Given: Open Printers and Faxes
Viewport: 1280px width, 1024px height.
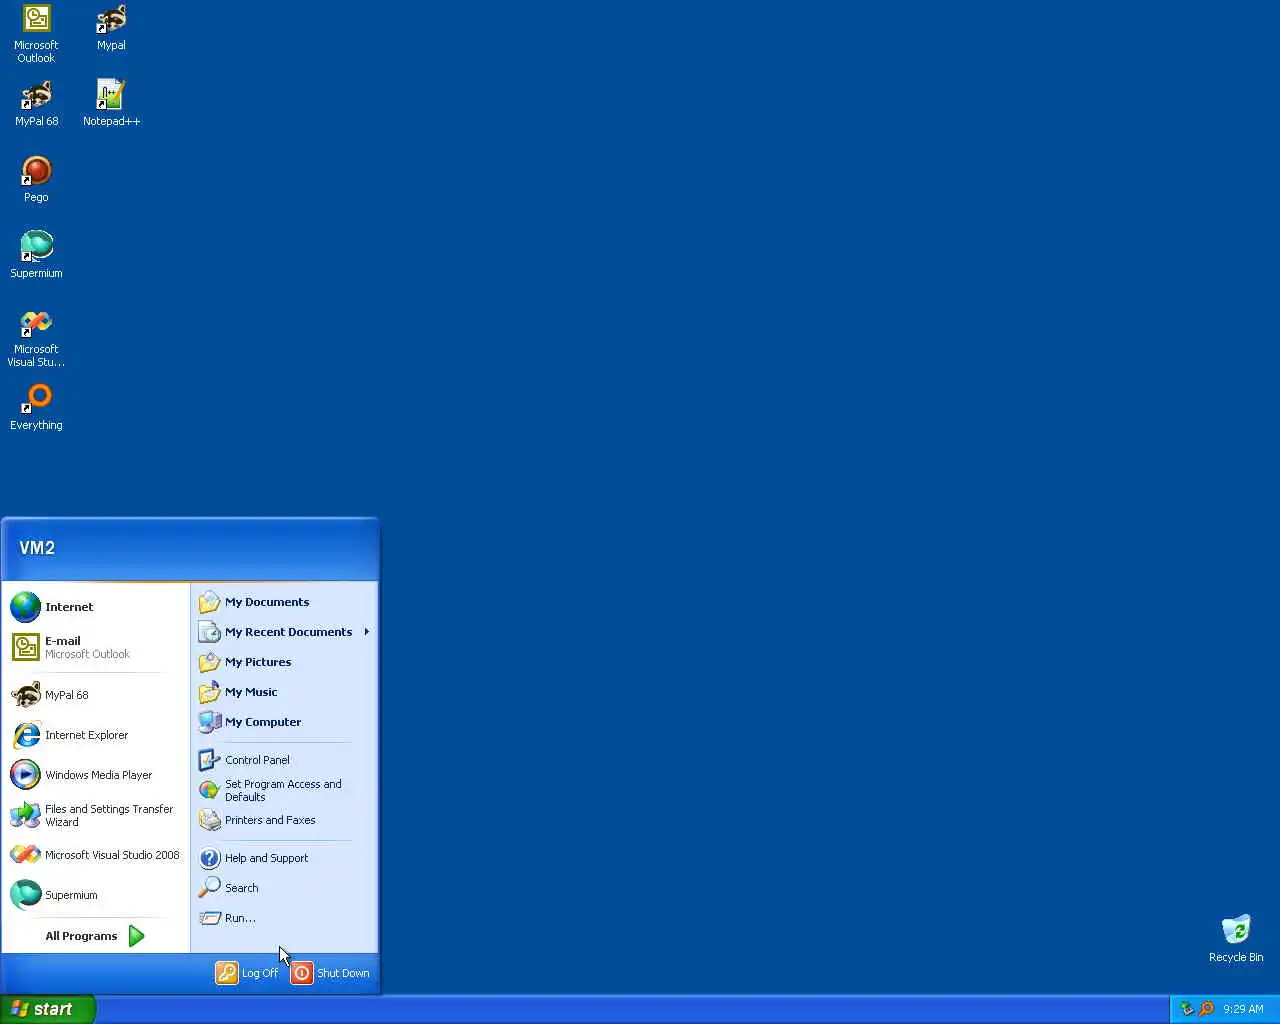Looking at the screenshot, I should coord(284,820).
